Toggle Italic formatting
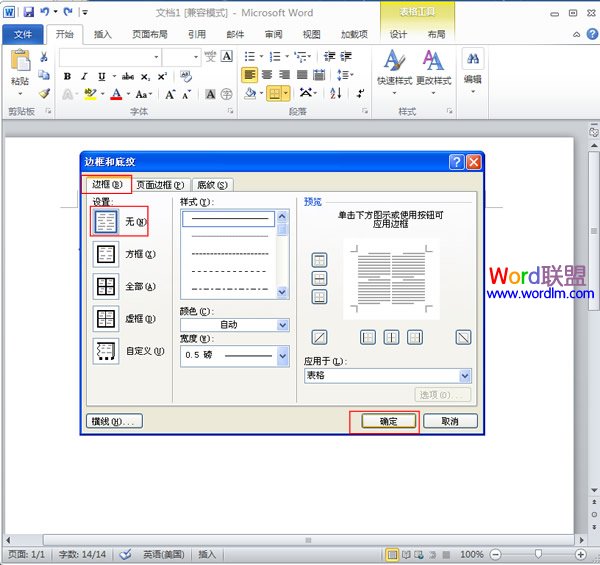600x565 pixels. point(84,76)
